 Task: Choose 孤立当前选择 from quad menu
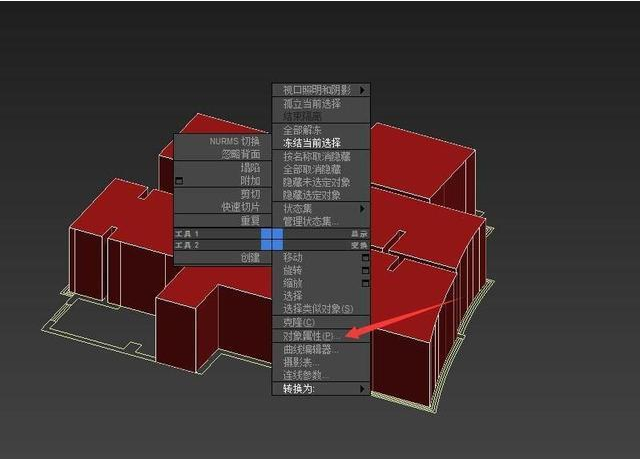312,104
